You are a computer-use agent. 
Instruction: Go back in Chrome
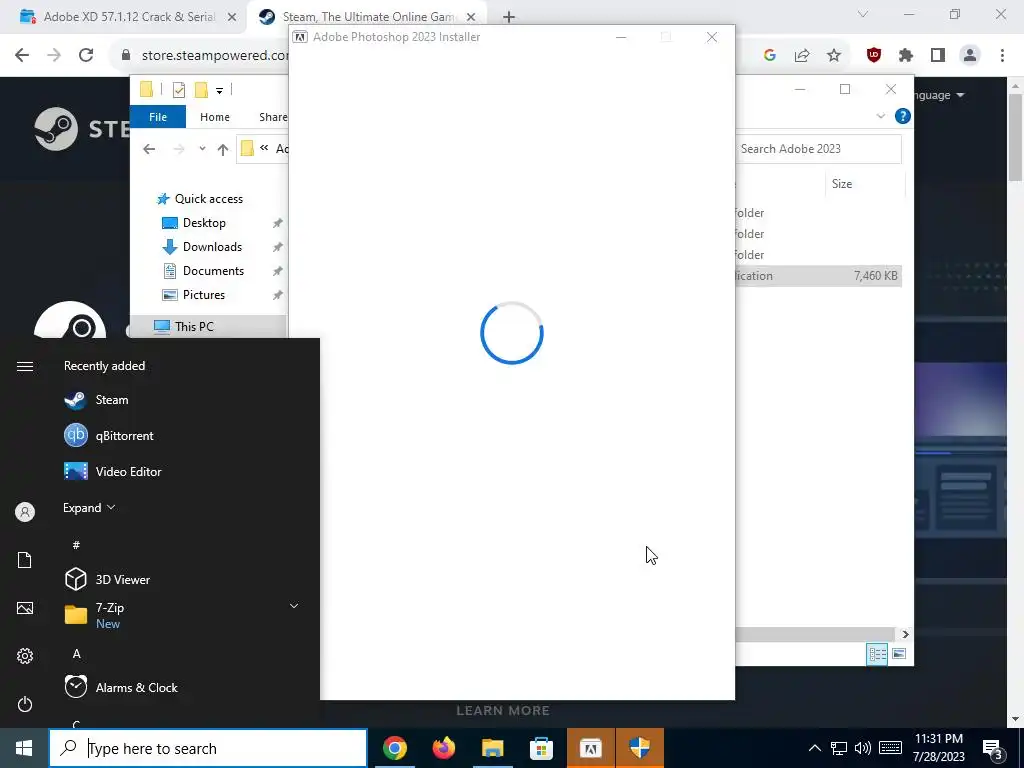tap(22, 56)
